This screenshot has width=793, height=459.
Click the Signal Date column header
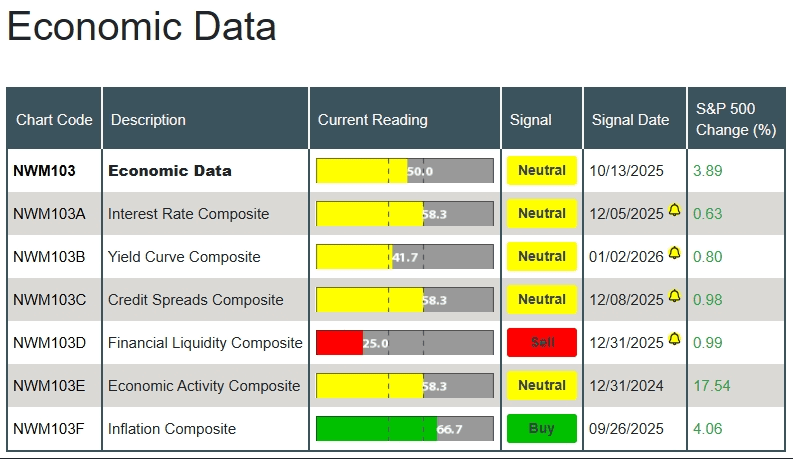click(630, 120)
